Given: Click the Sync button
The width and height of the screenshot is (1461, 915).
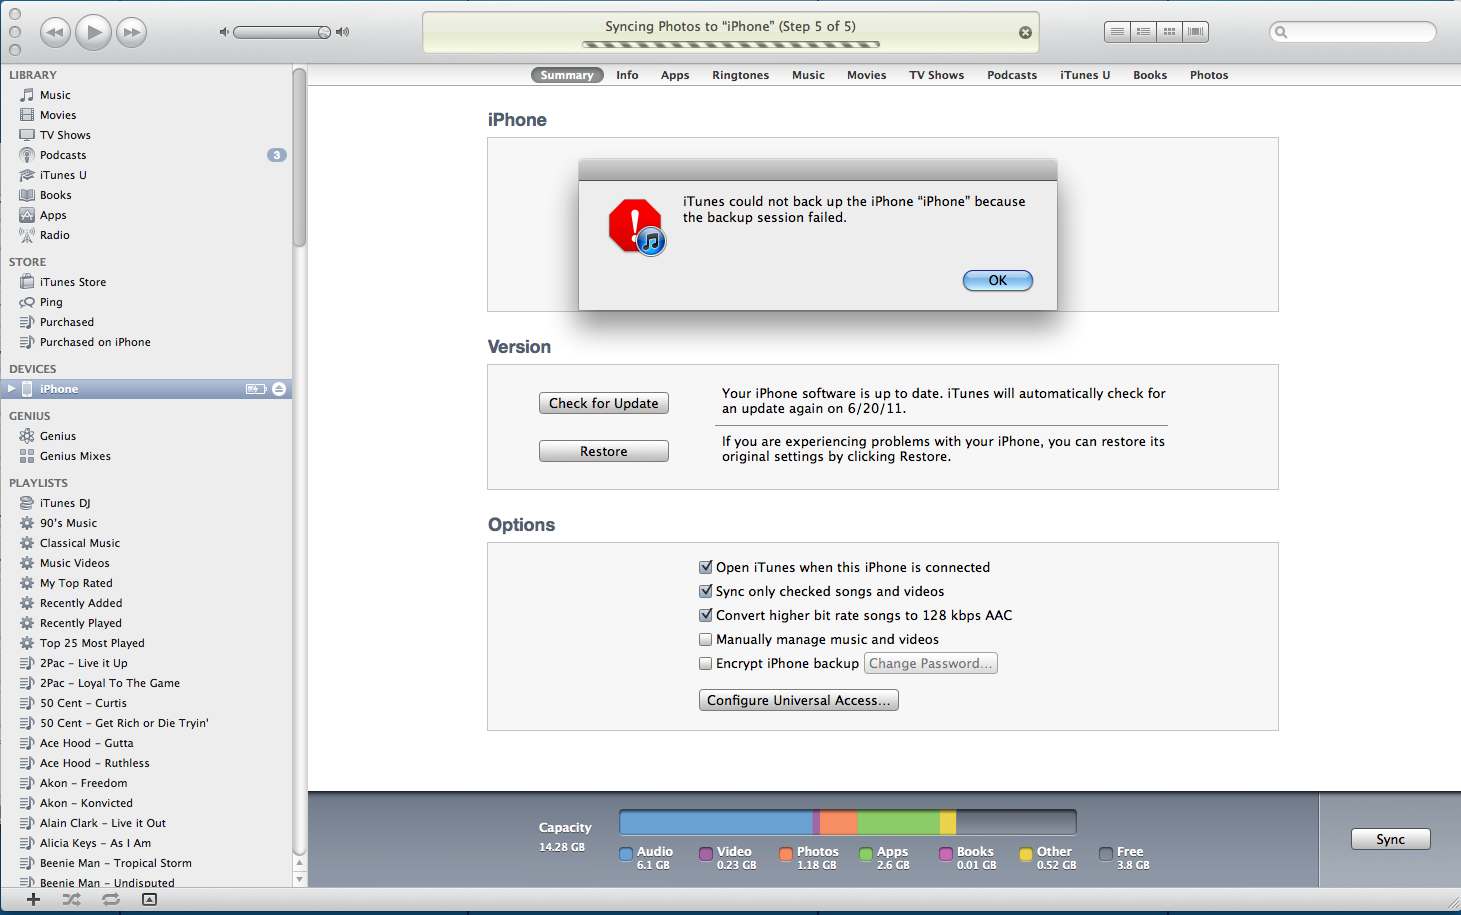Looking at the screenshot, I should click(x=1390, y=839).
